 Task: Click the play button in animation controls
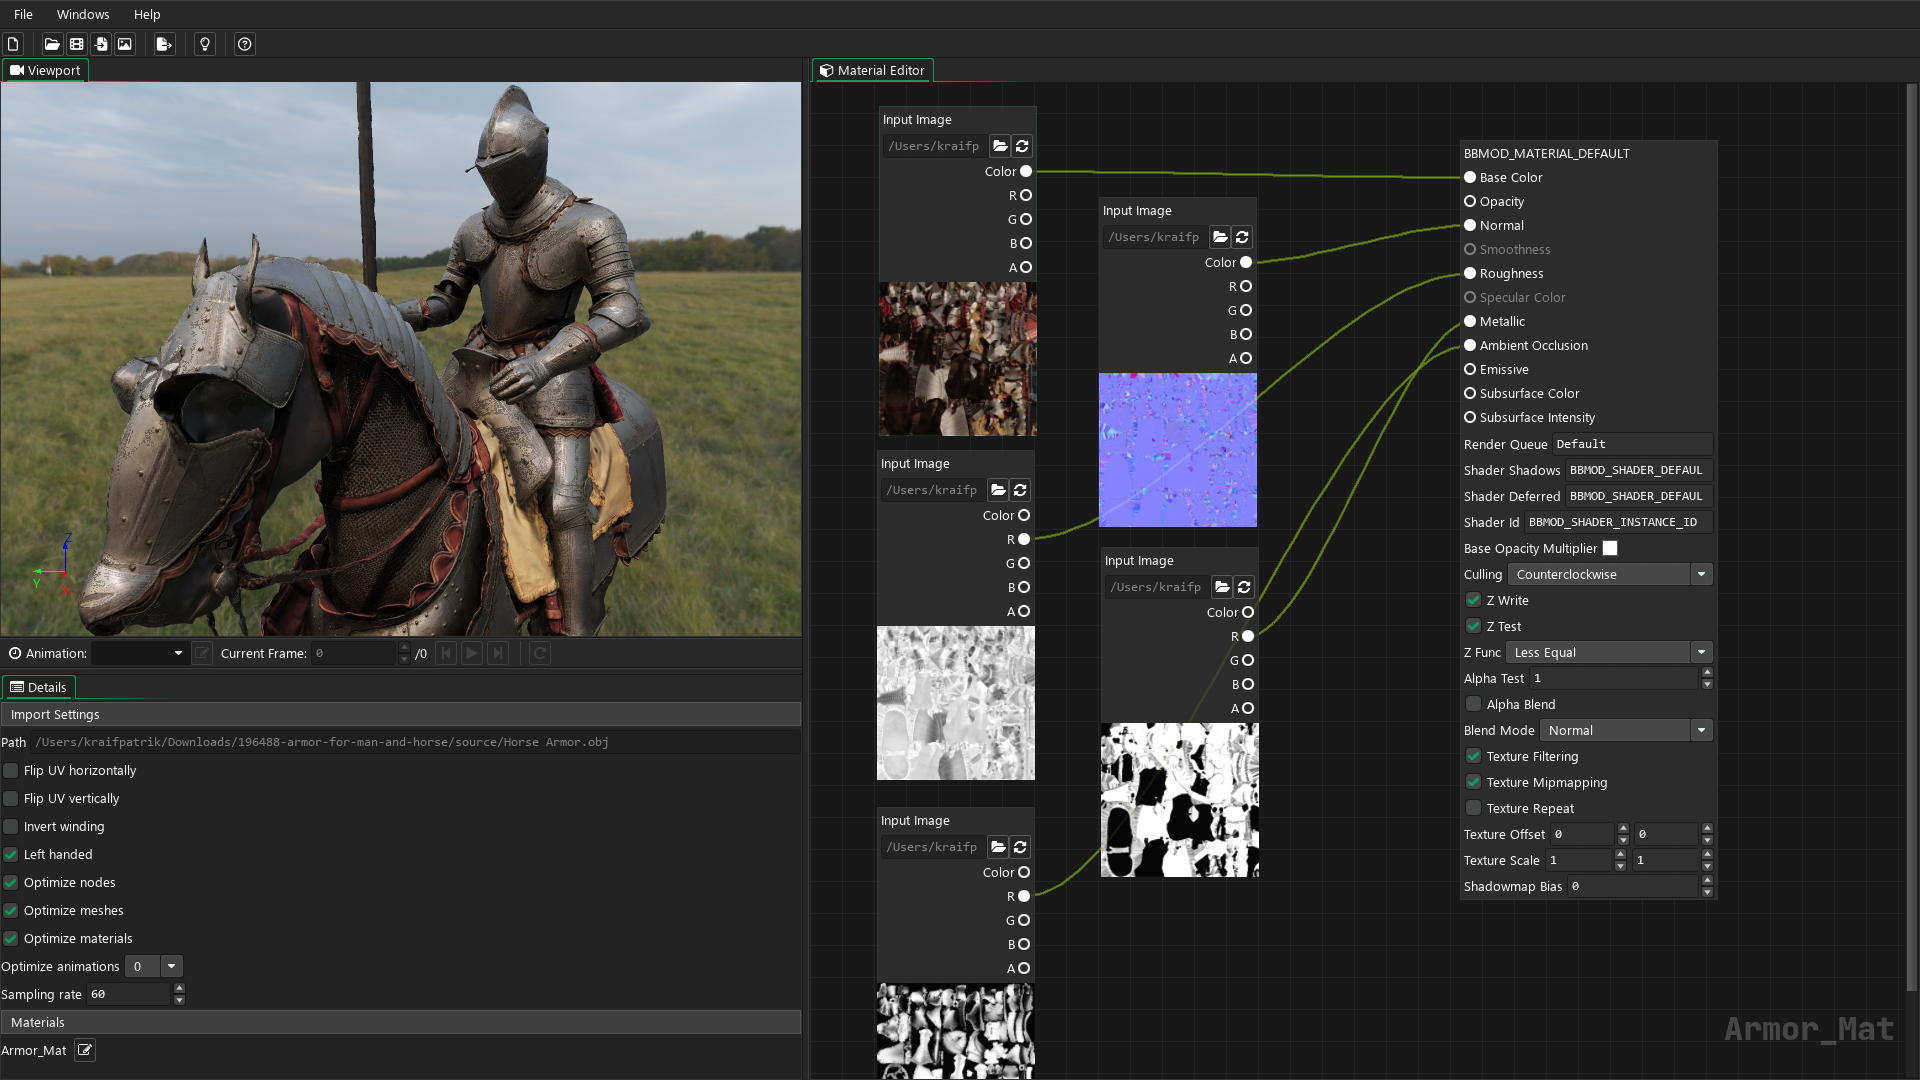click(472, 653)
